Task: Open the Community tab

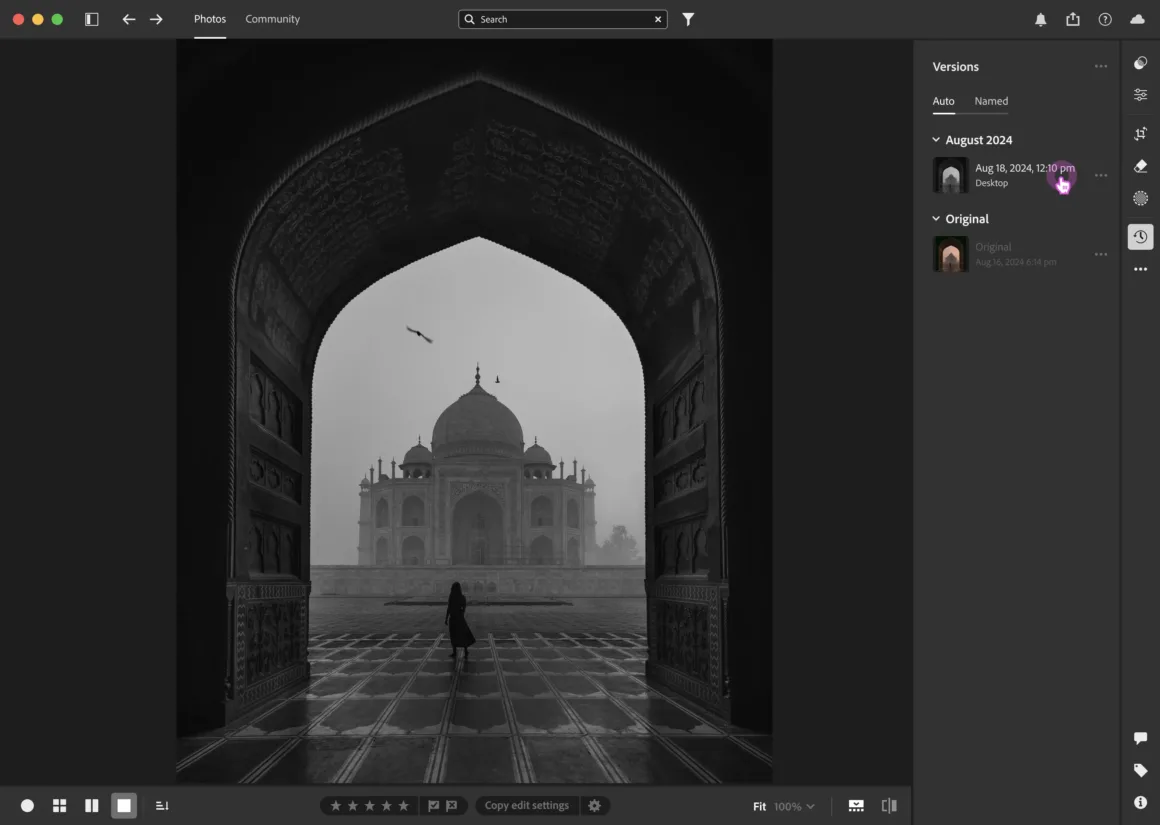Action: 272,19
